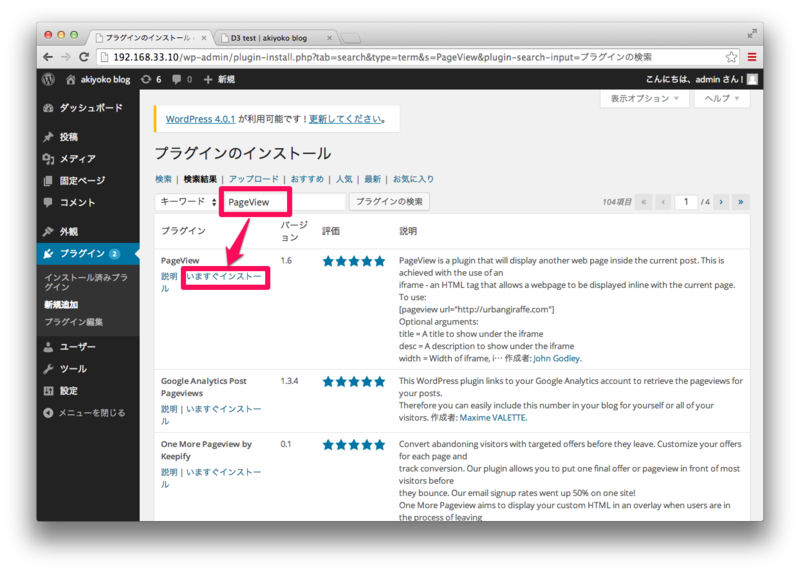Reload the page with refresh icon
The height and width of the screenshot is (572, 800).
tap(84, 57)
